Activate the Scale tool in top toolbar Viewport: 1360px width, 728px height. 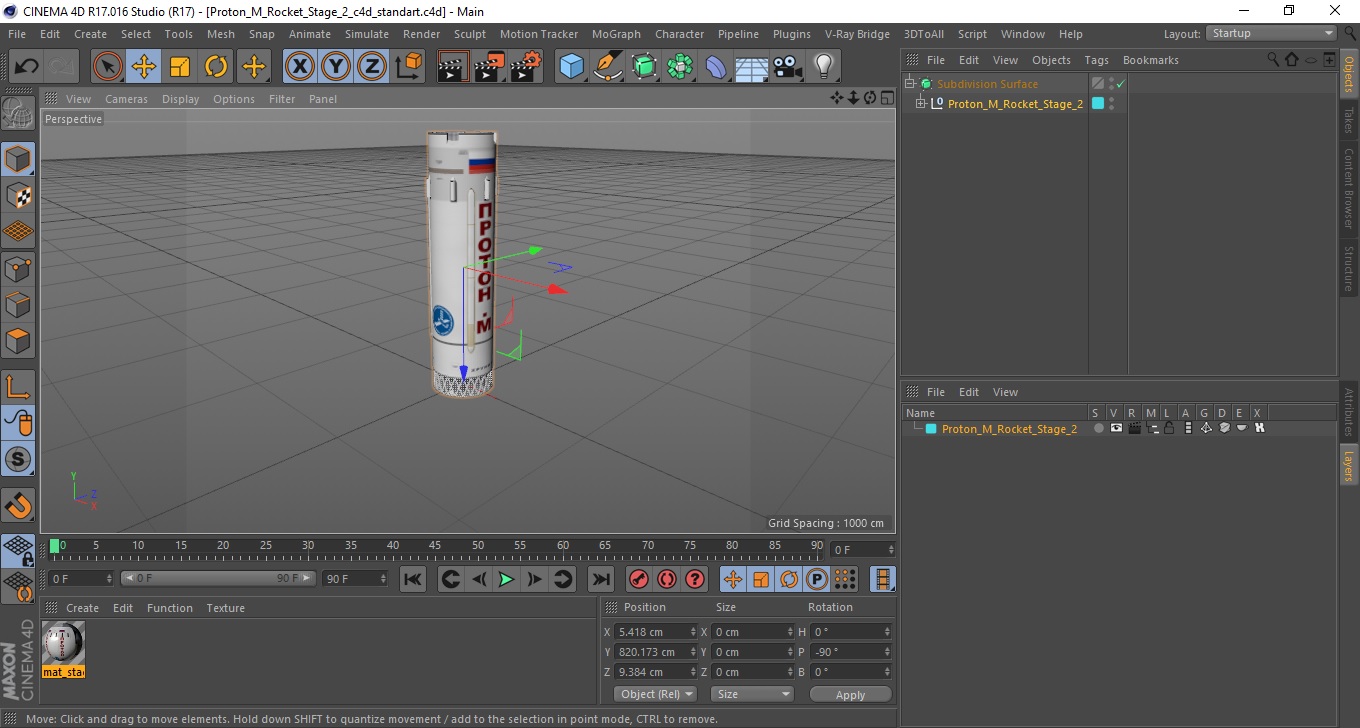(180, 67)
